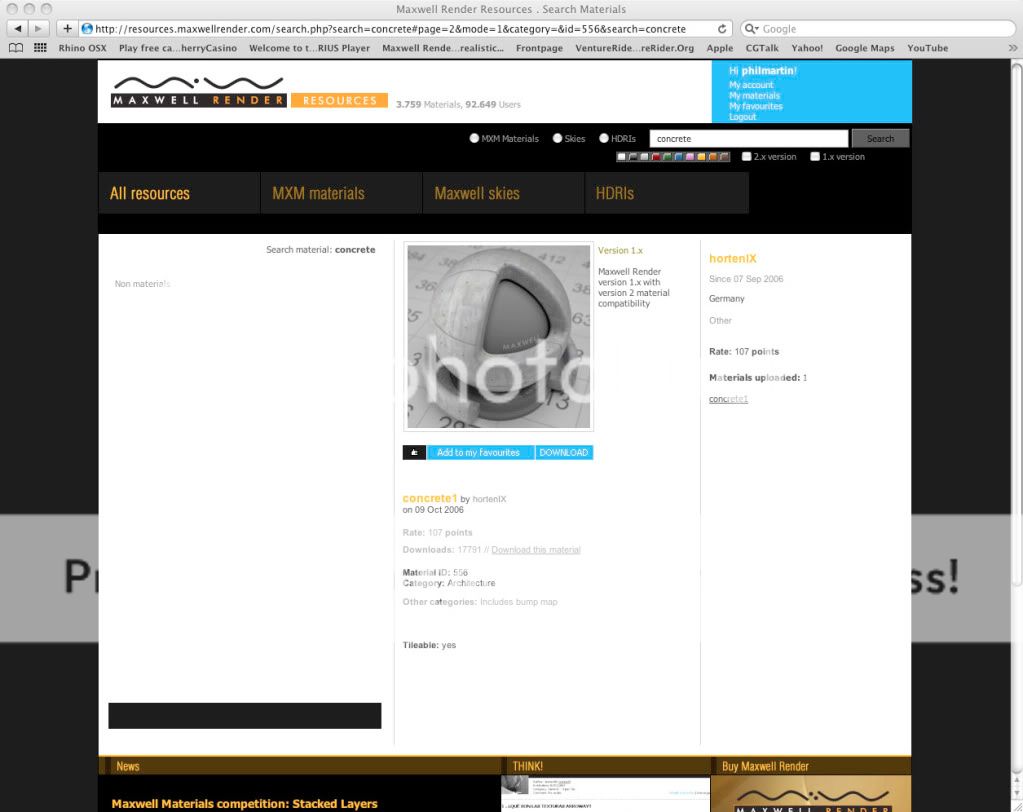Viewport: 1023px width, 812px height.
Task: Click the blue DOWNLOAD button
Action: click(x=564, y=453)
